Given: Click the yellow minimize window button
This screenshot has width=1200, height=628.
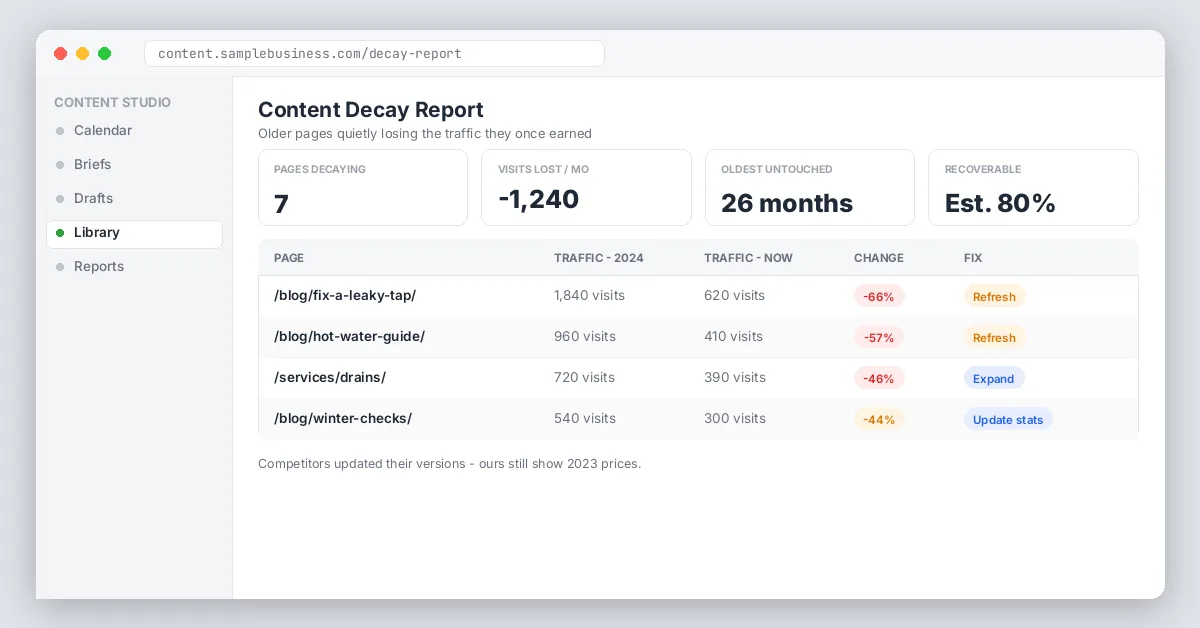Looking at the screenshot, I should (x=83, y=54).
